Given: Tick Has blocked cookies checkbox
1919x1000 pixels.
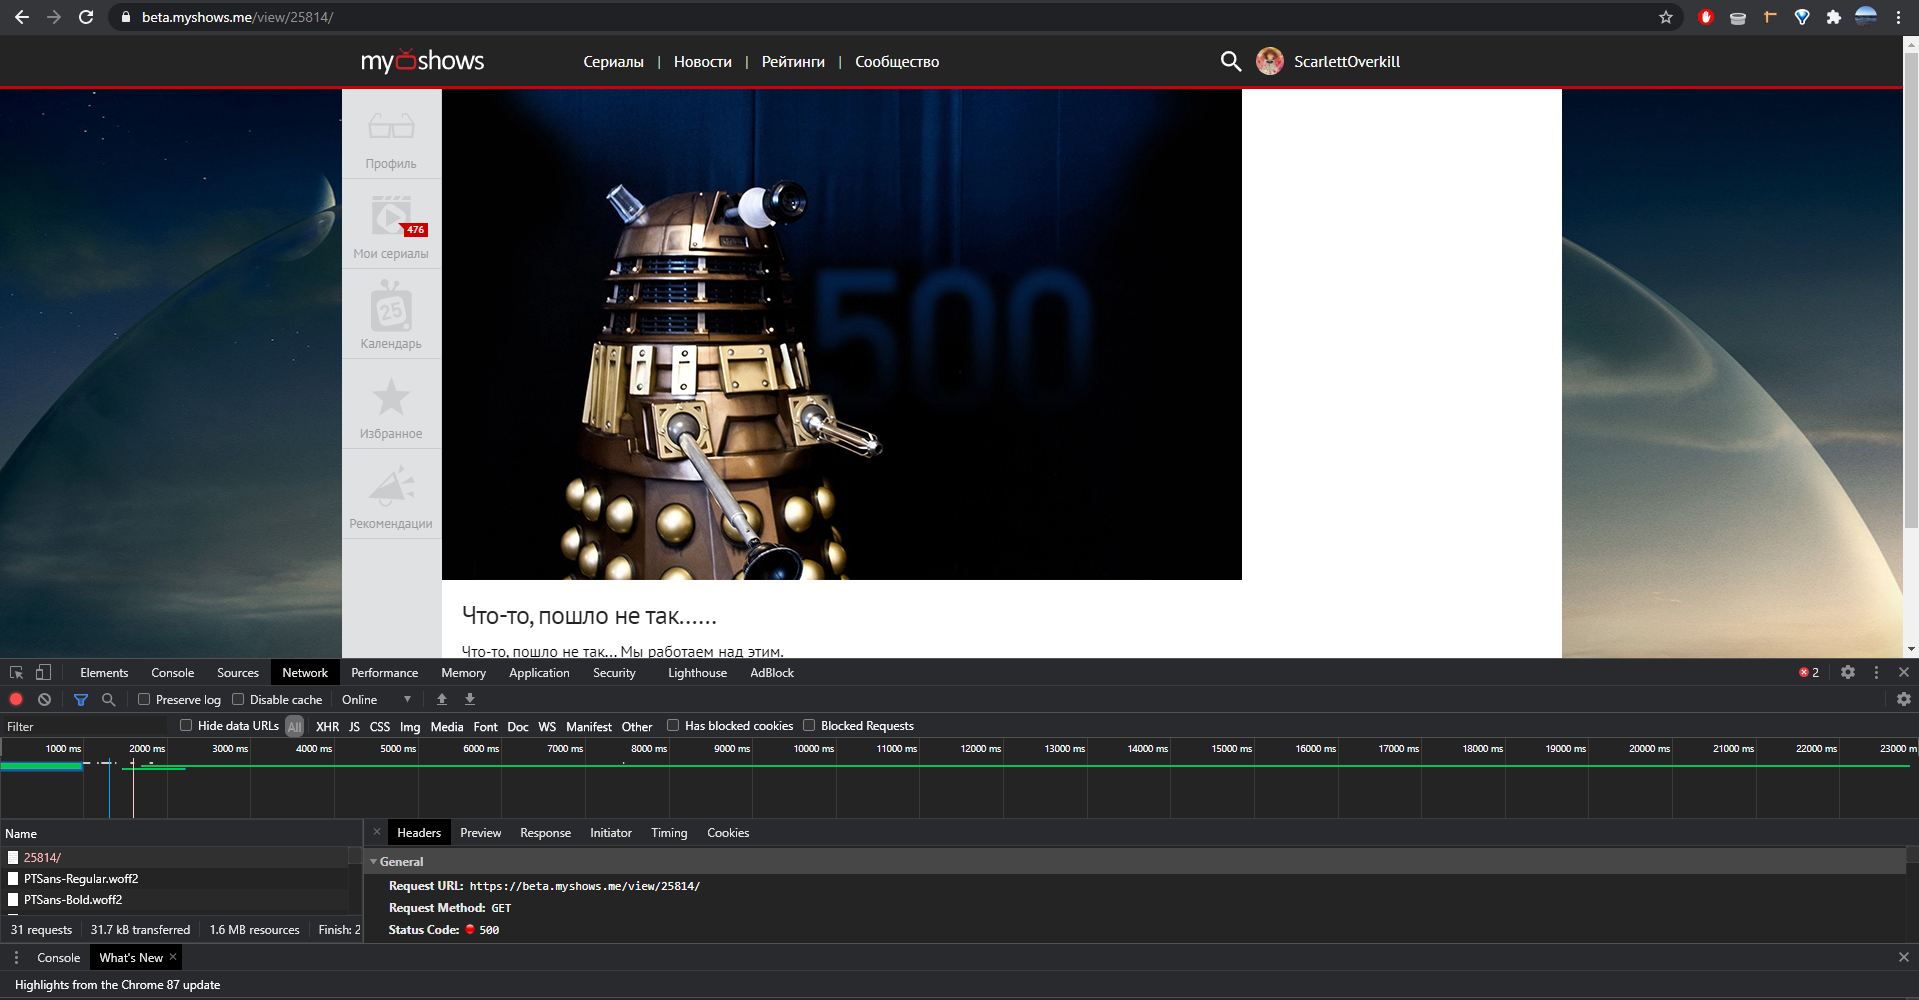Looking at the screenshot, I should [x=673, y=725].
